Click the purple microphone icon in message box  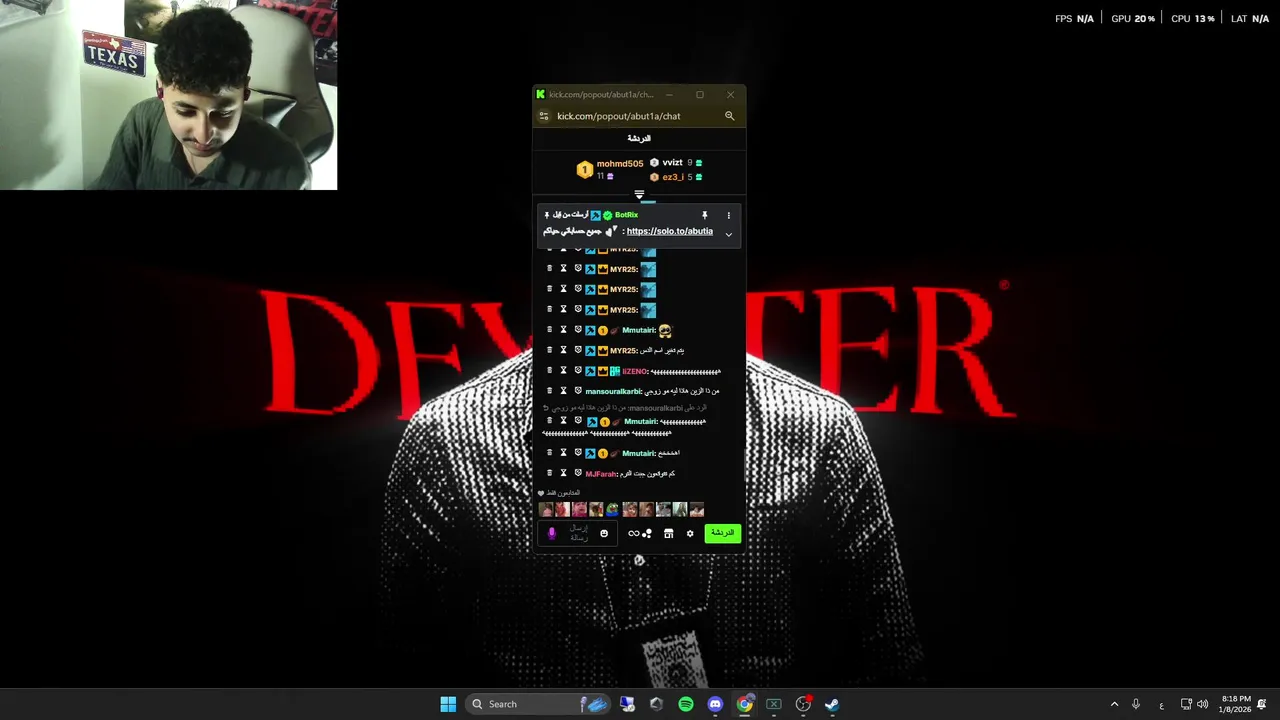click(551, 533)
